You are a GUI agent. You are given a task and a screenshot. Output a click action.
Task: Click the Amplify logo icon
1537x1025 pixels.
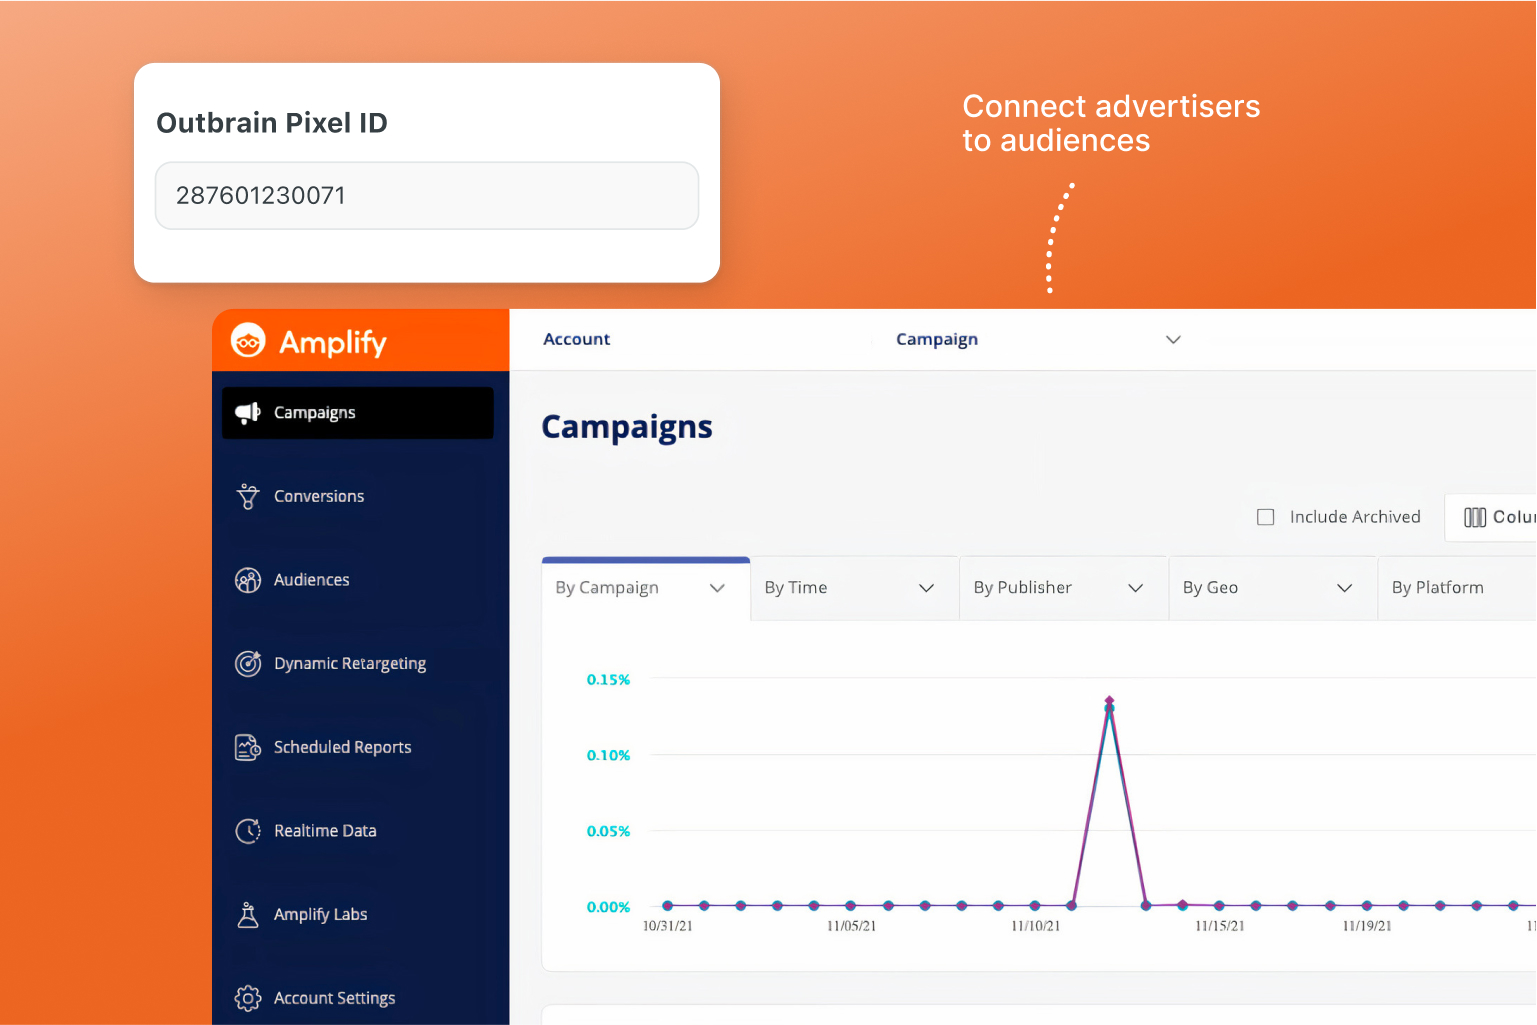(248, 341)
